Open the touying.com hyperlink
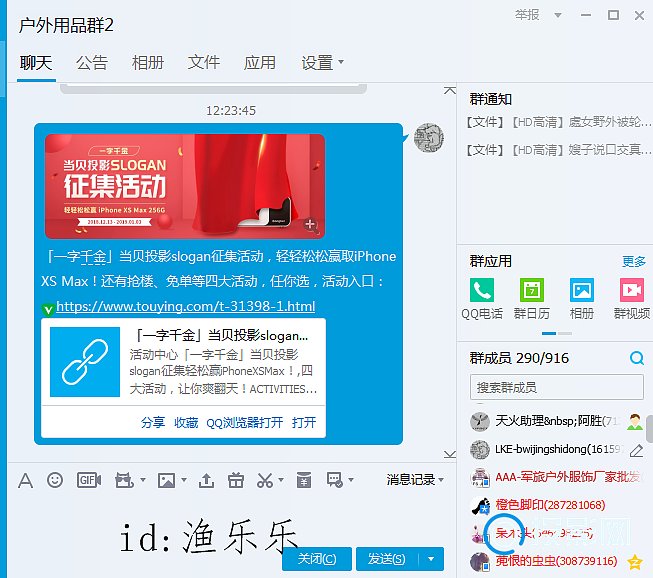This screenshot has width=653, height=578. pos(185,306)
